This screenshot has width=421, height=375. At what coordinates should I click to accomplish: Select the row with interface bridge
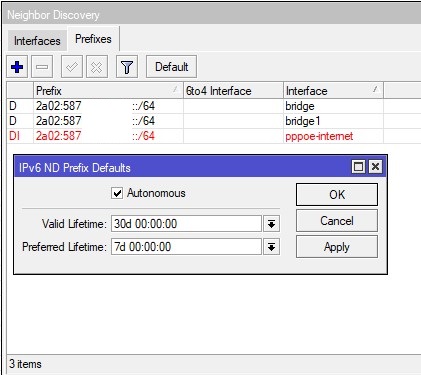[x=213, y=106]
